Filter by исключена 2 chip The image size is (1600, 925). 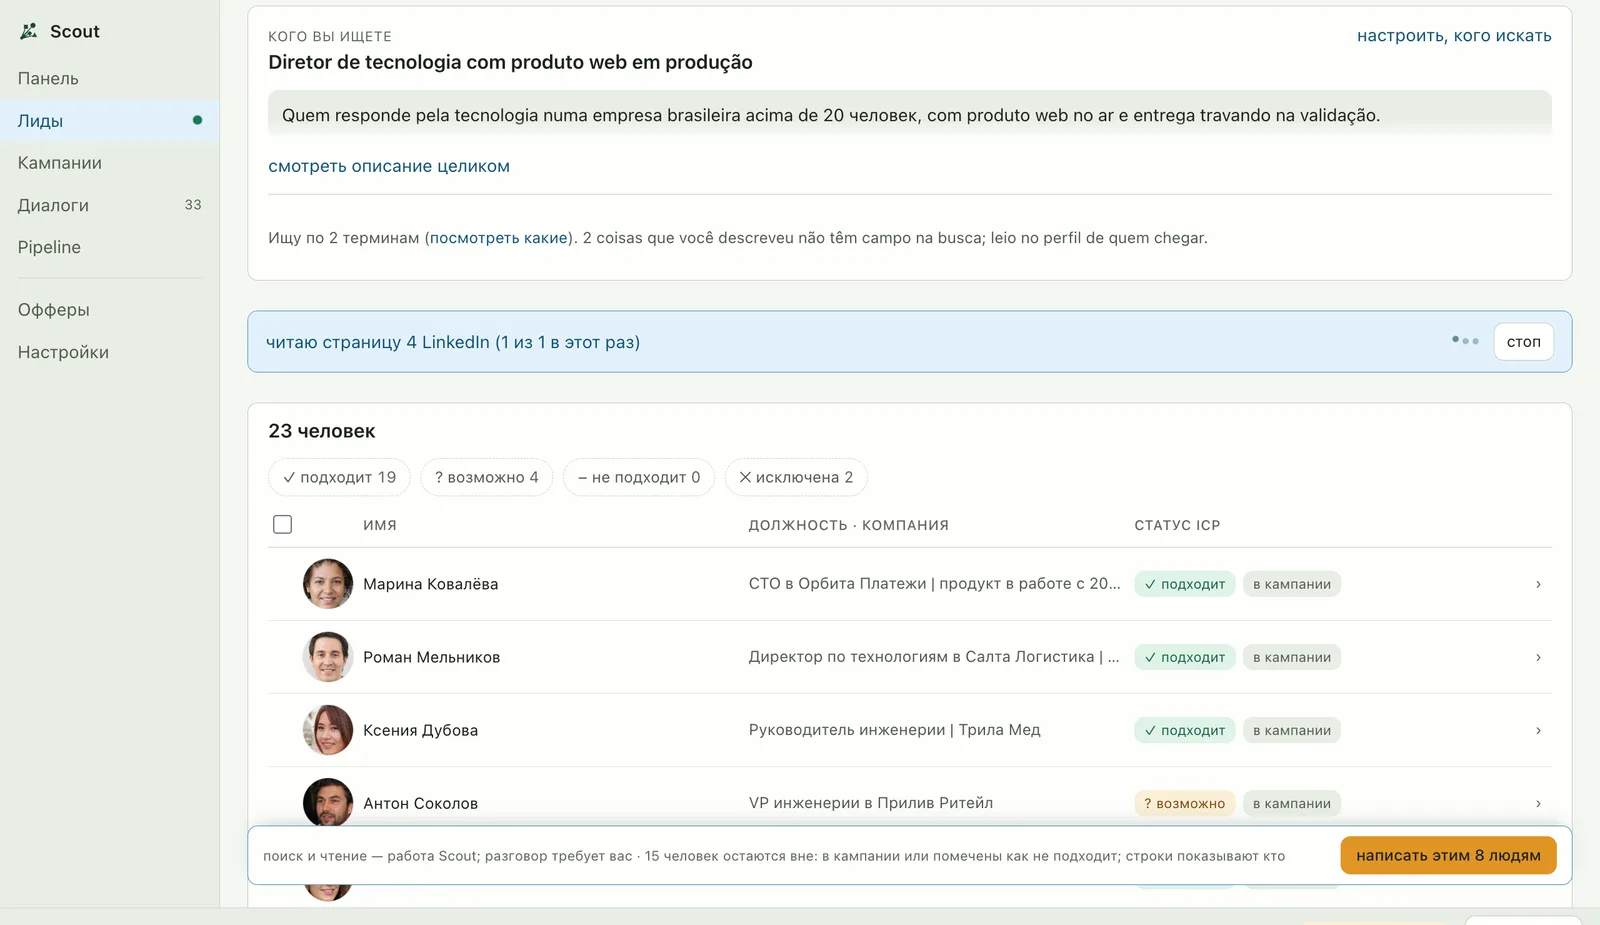click(796, 477)
